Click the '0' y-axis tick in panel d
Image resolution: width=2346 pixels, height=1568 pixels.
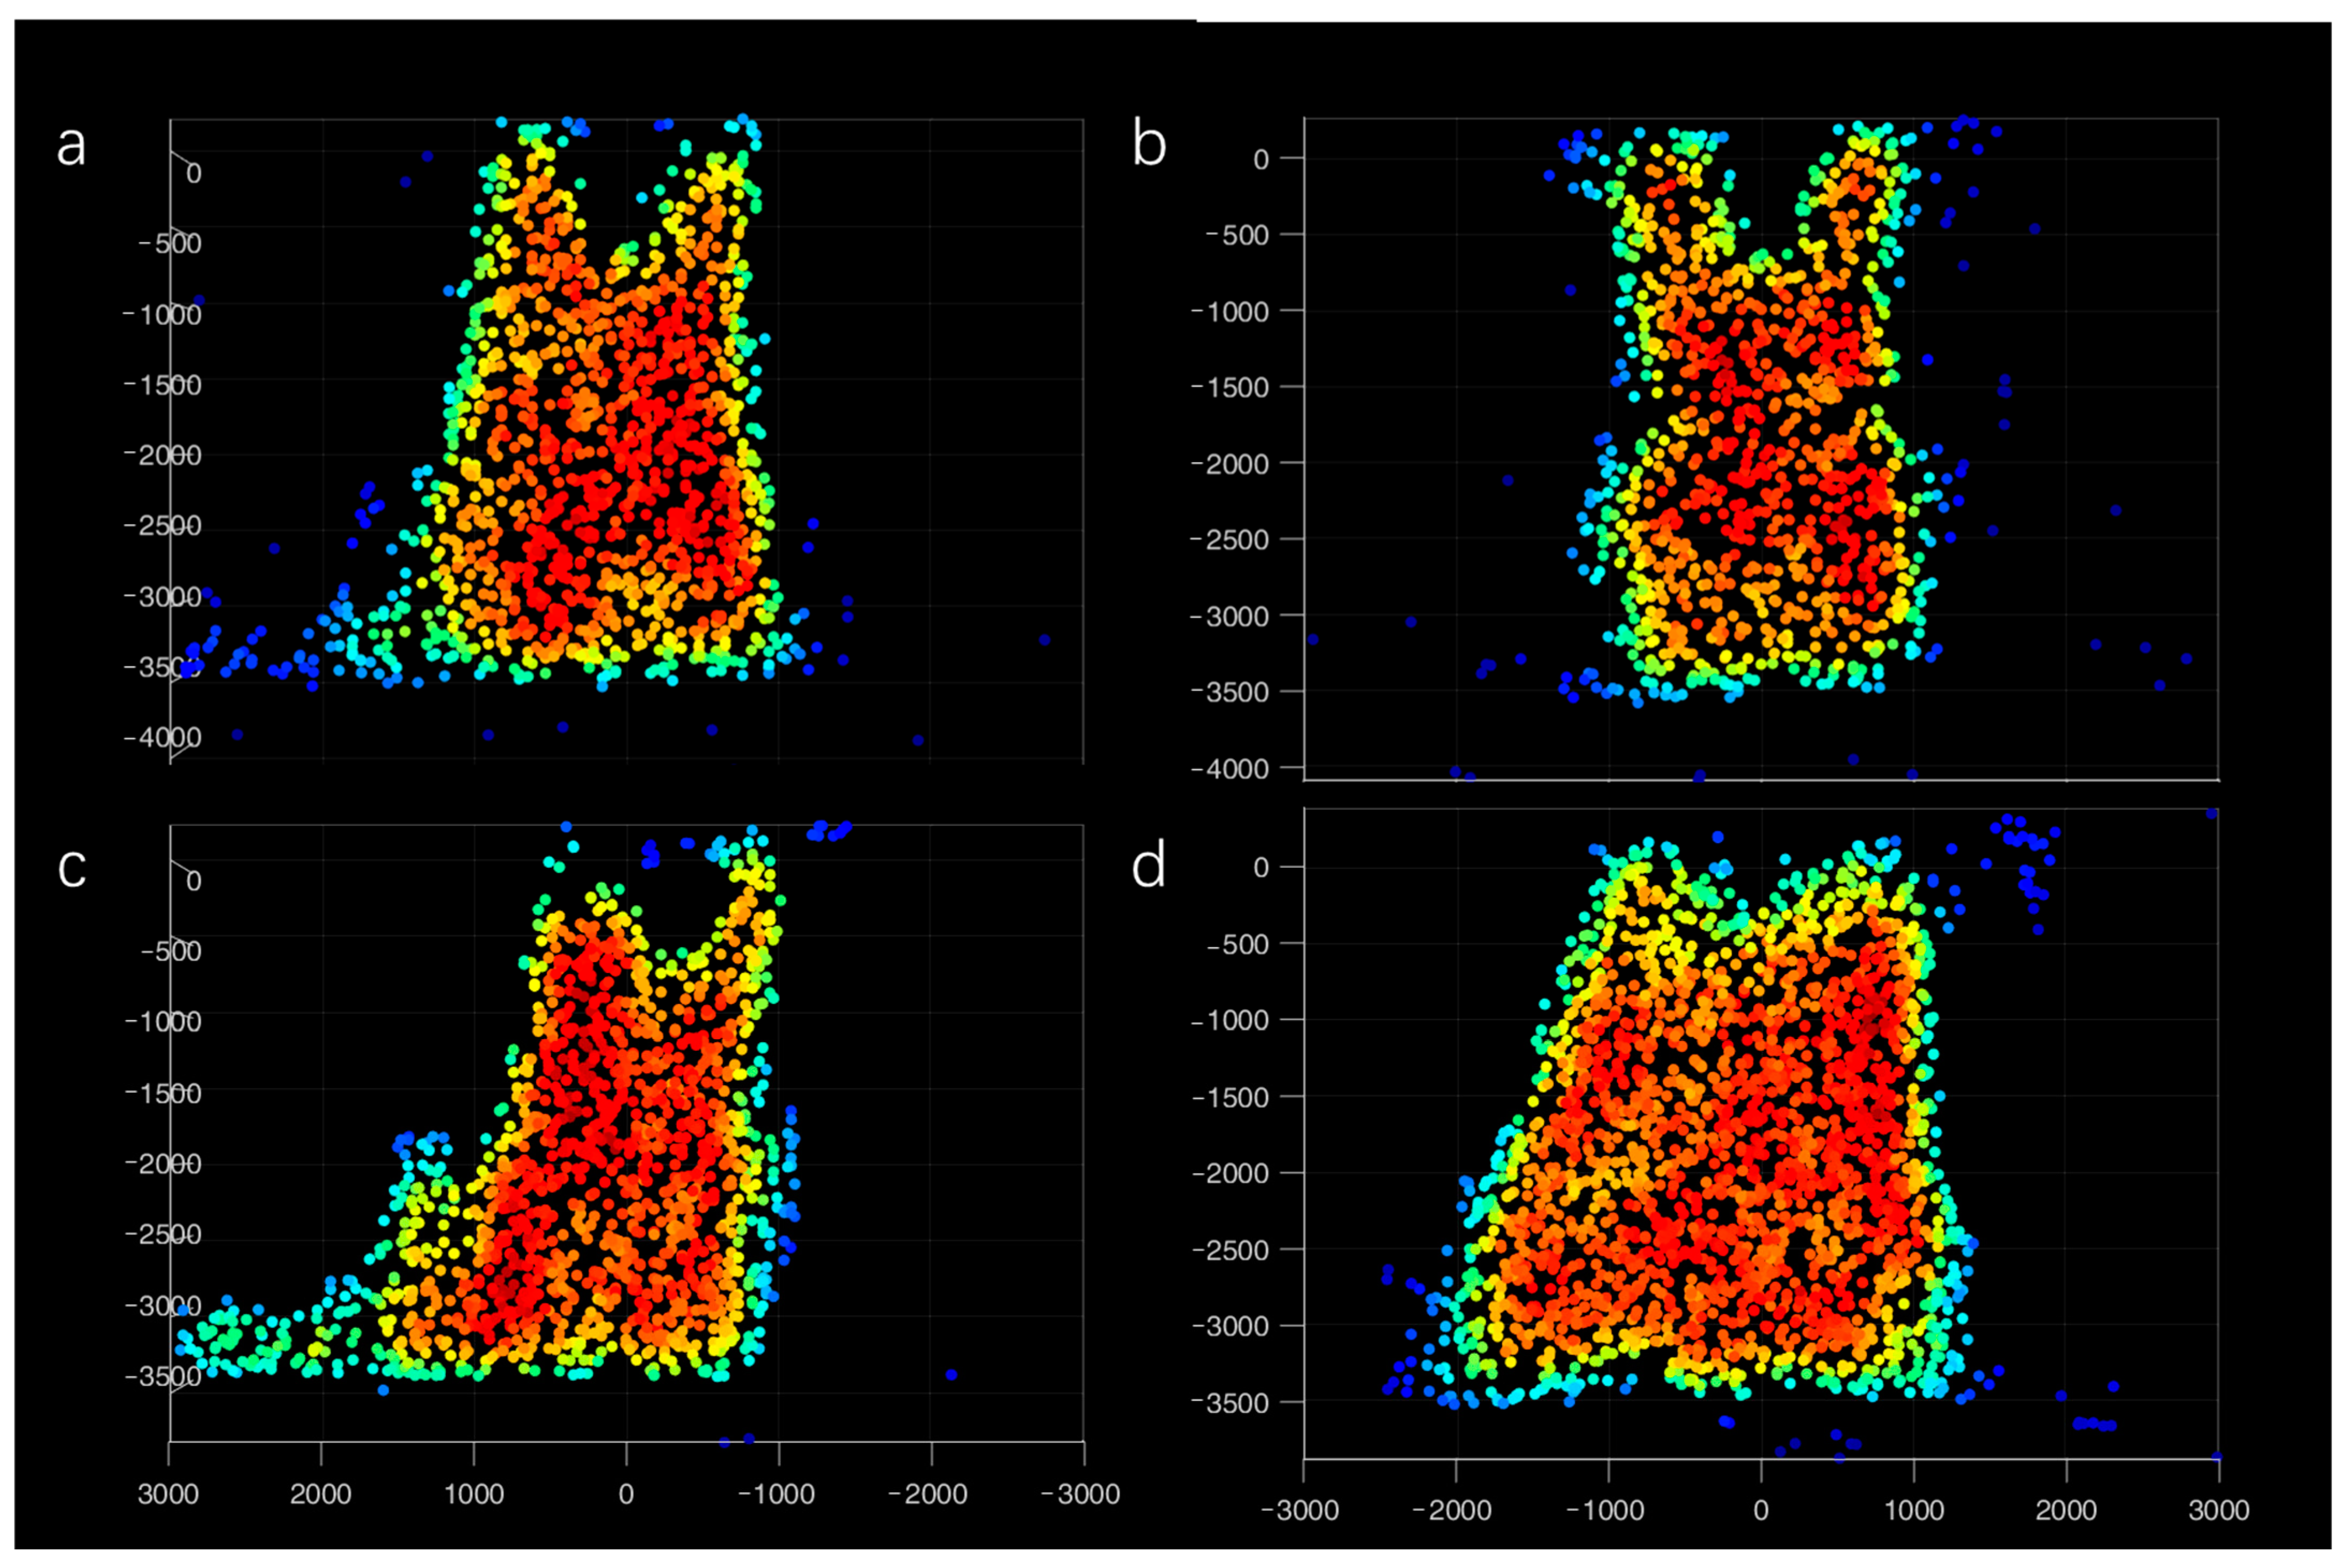[x=1261, y=868]
